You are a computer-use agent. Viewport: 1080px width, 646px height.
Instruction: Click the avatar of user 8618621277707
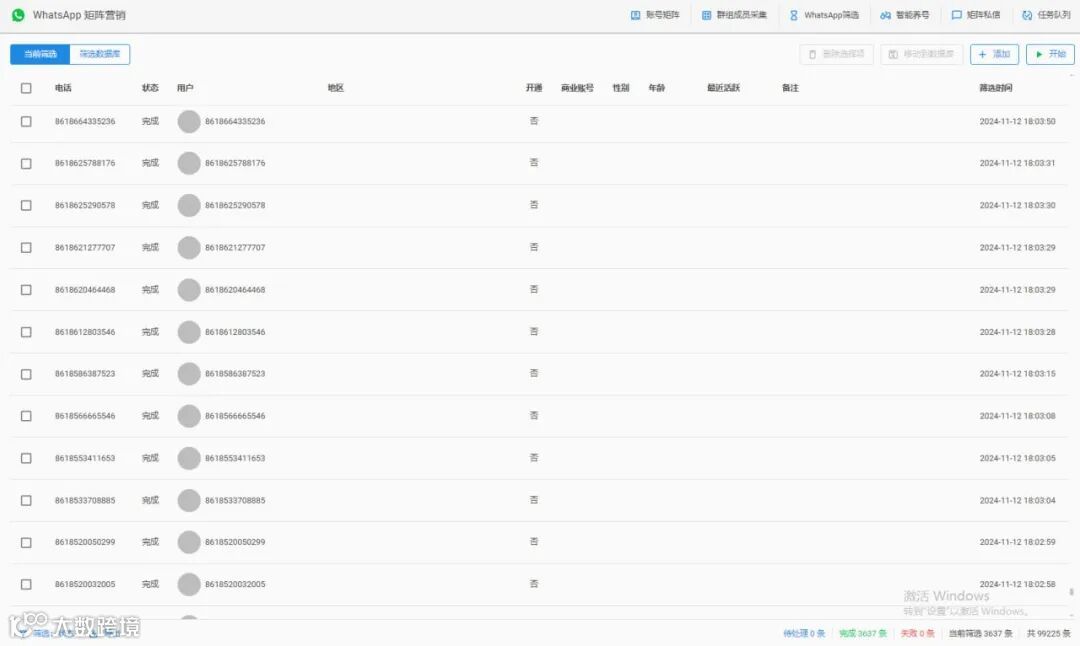189,247
